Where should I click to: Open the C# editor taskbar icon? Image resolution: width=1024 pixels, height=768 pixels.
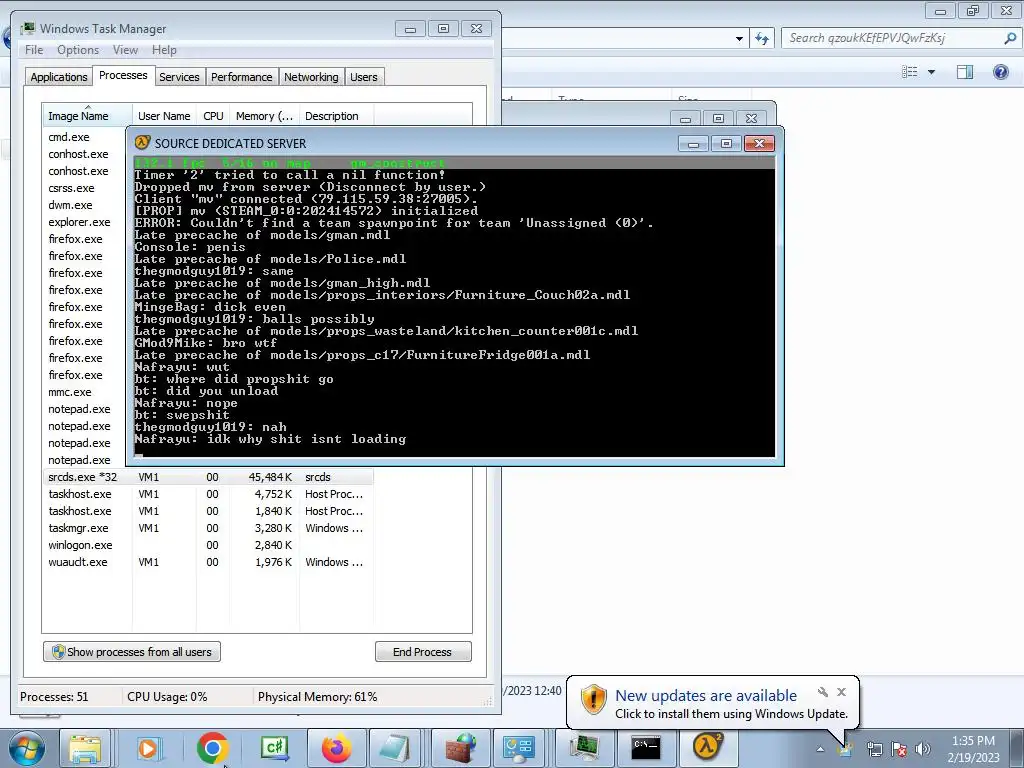[x=275, y=748]
